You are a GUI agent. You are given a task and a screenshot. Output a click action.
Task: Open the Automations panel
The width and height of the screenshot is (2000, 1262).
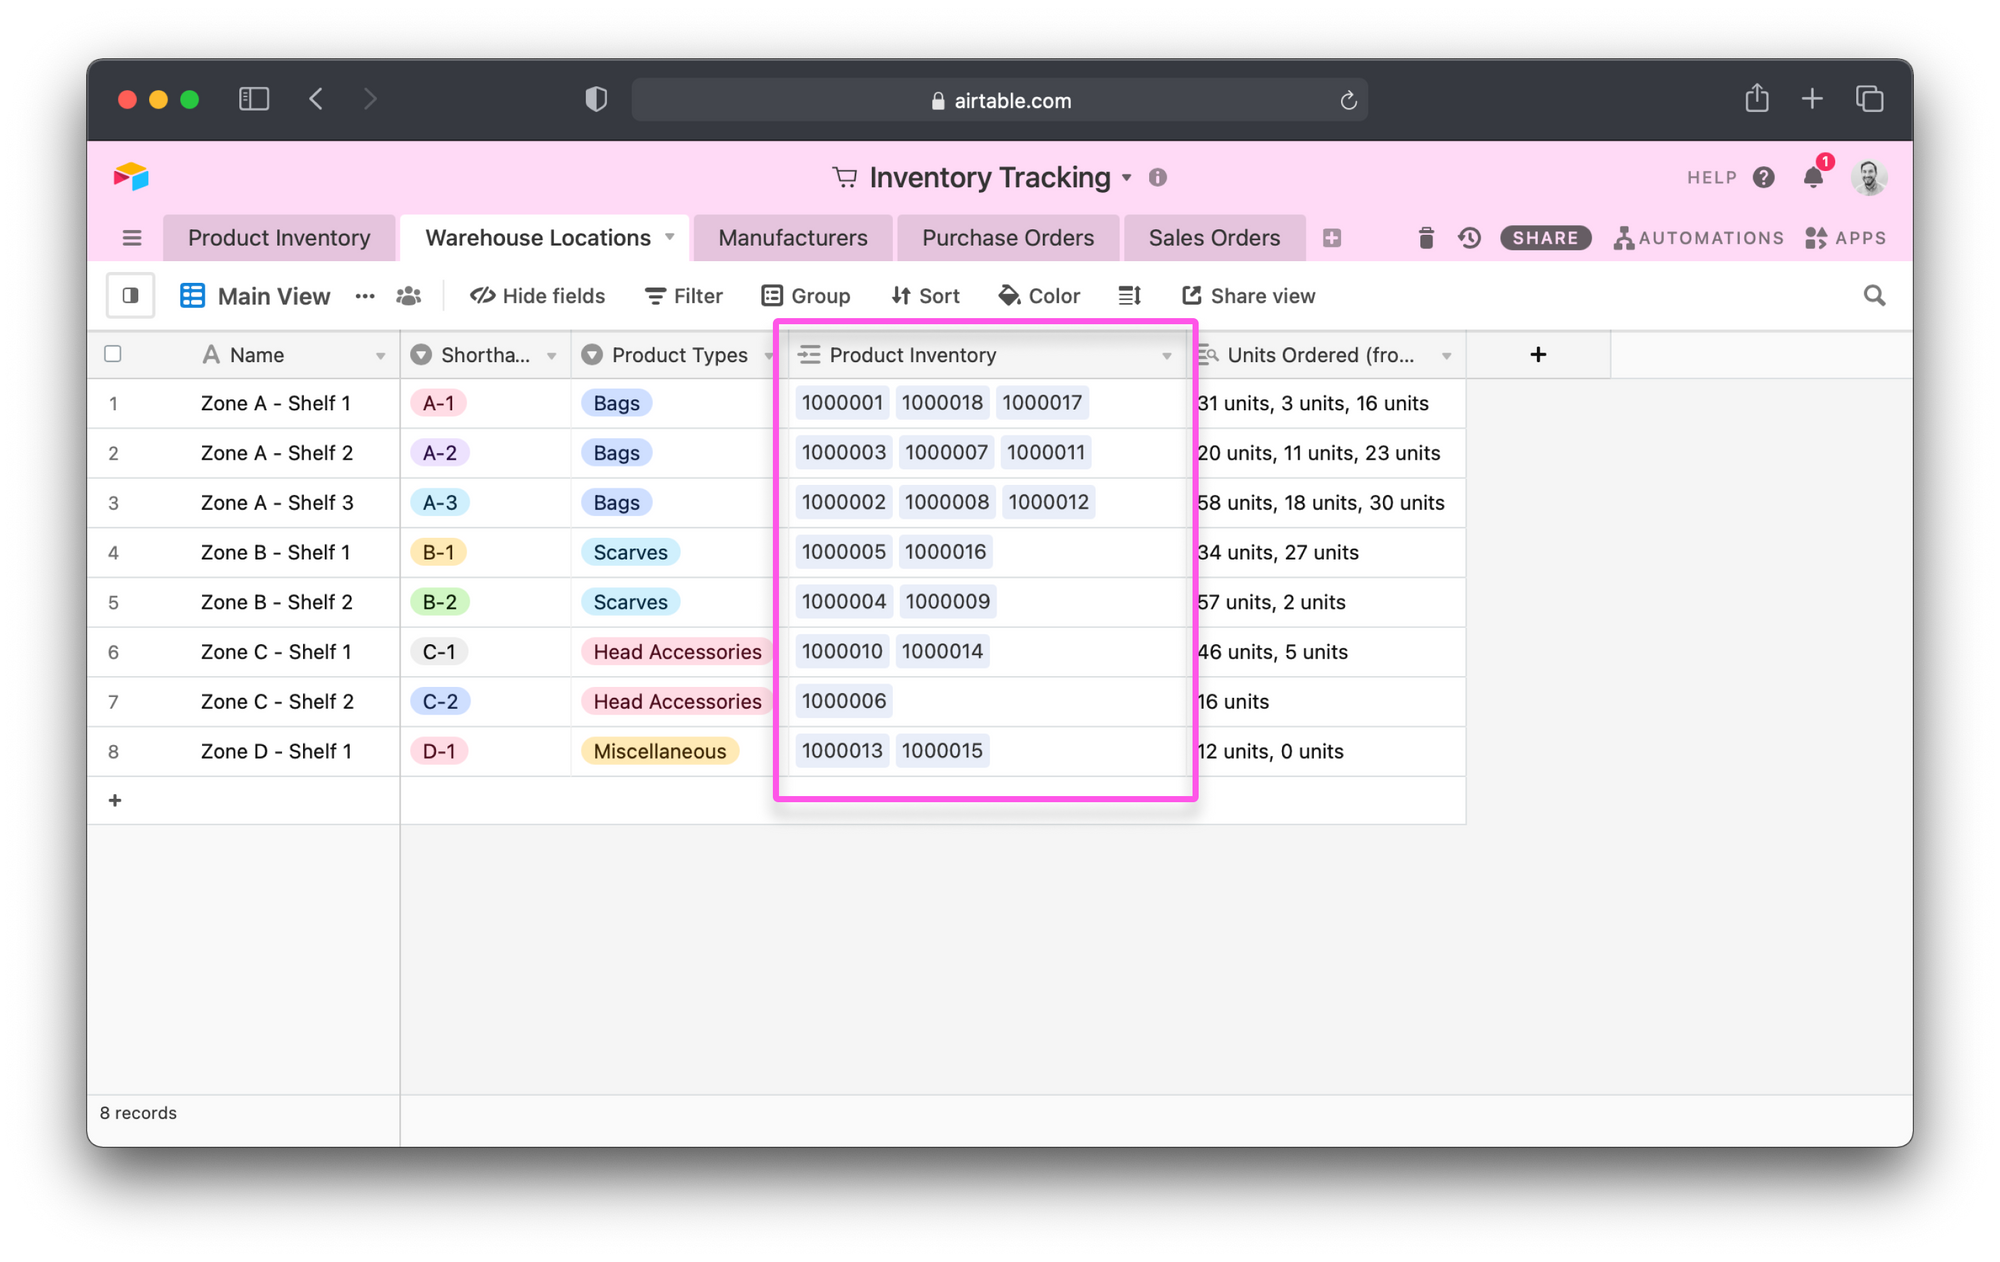(x=1697, y=238)
